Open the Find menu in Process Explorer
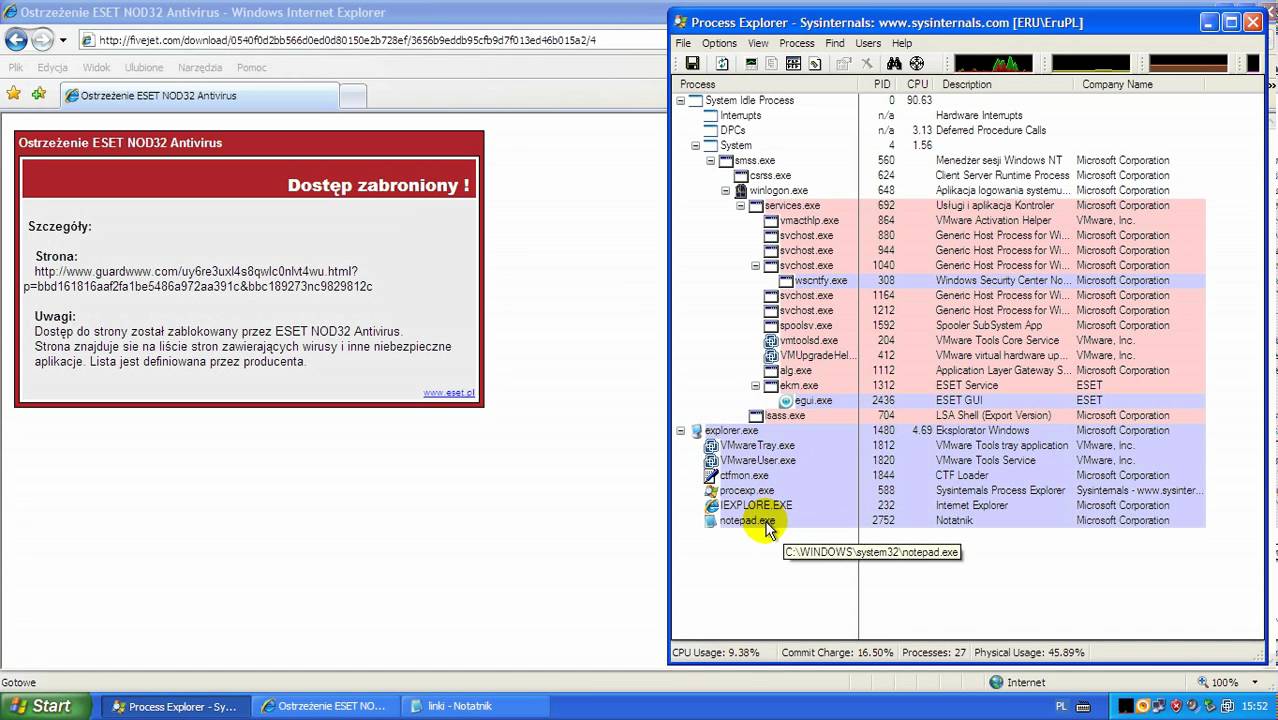This screenshot has height=720, width=1278. coord(835,43)
